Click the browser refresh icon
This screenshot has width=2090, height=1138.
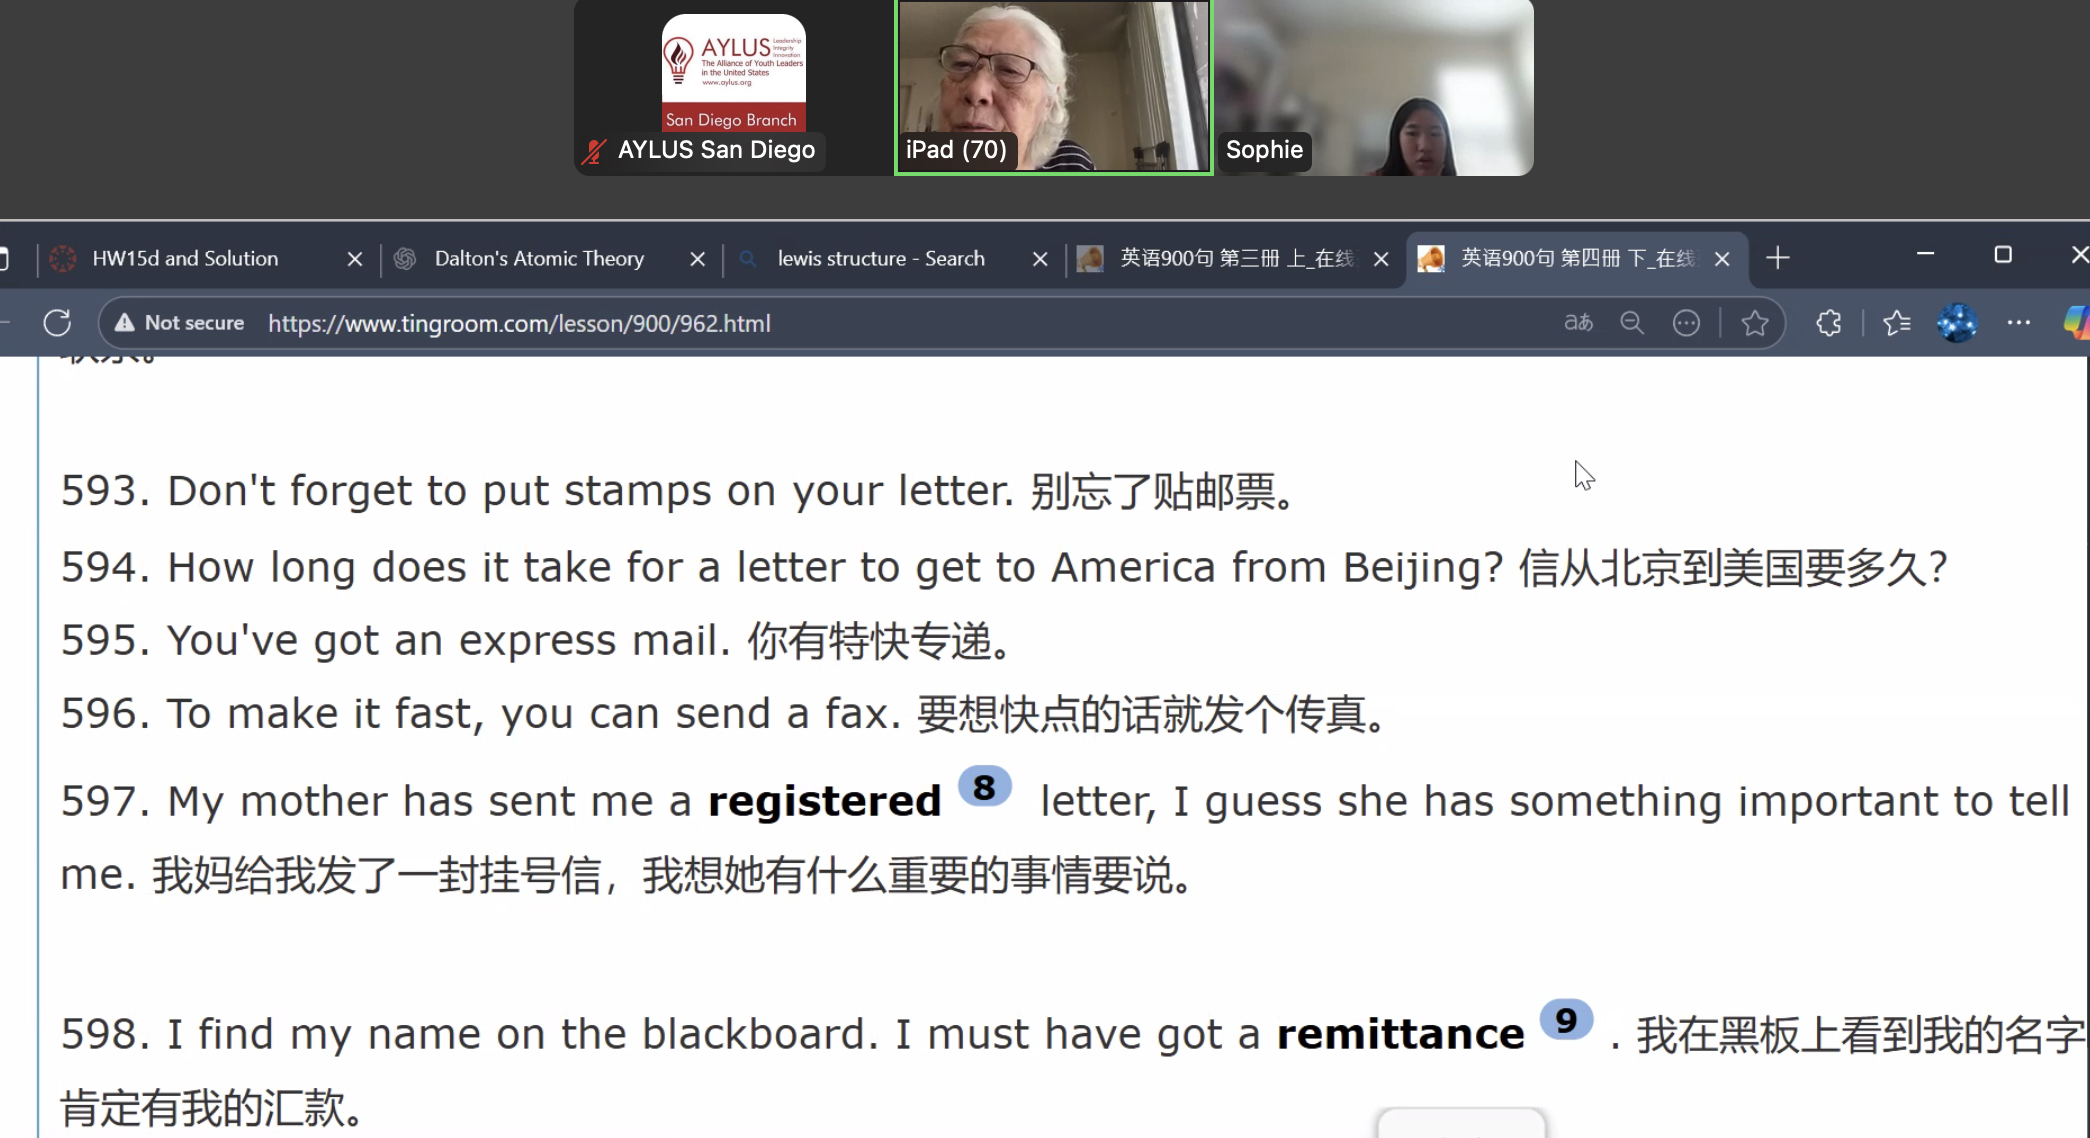57,323
